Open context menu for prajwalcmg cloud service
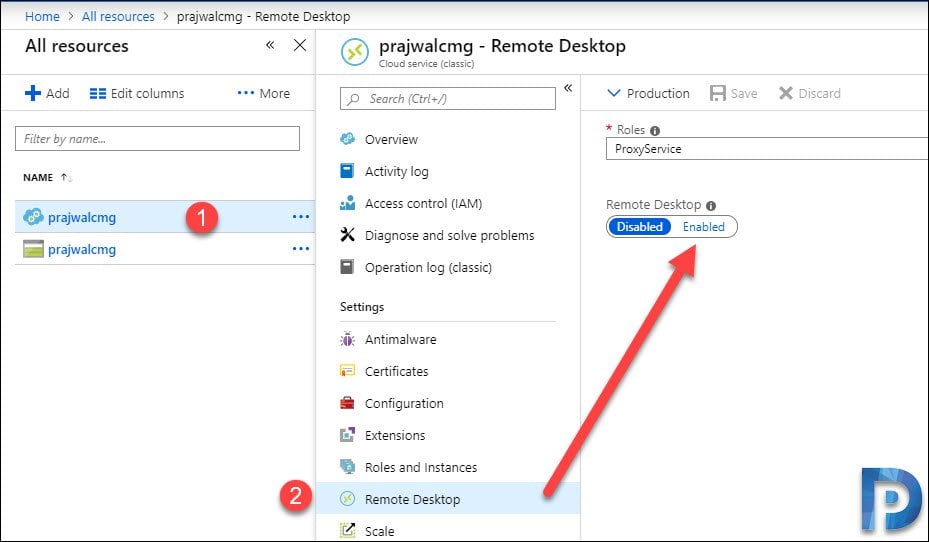Image resolution: width=929 pixels, height=542 pixels. point(301,217)
